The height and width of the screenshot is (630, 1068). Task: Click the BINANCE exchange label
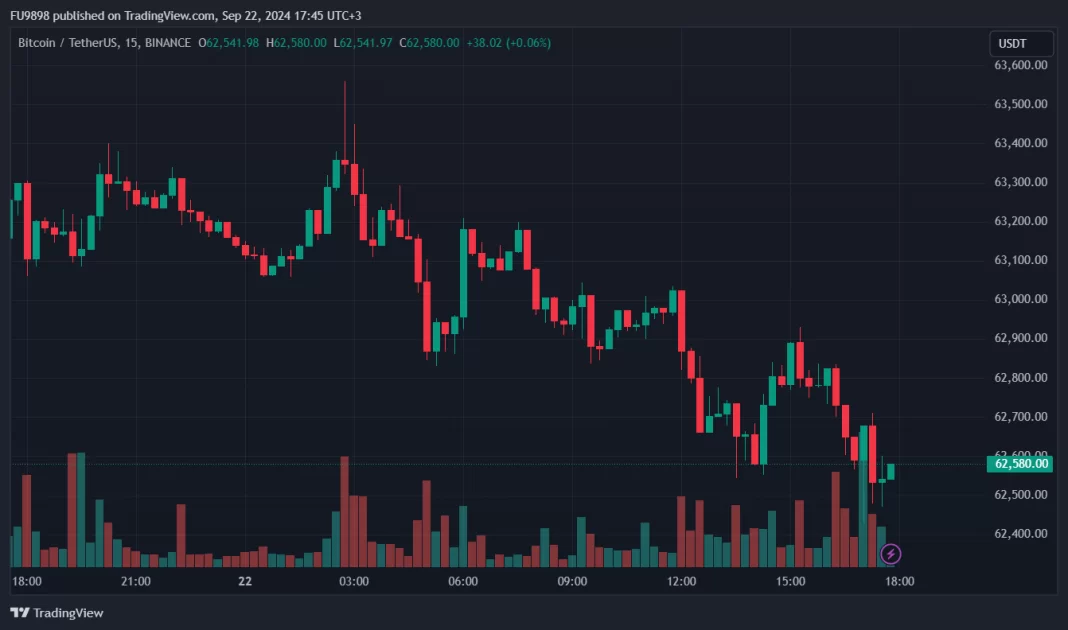point(166,43)
